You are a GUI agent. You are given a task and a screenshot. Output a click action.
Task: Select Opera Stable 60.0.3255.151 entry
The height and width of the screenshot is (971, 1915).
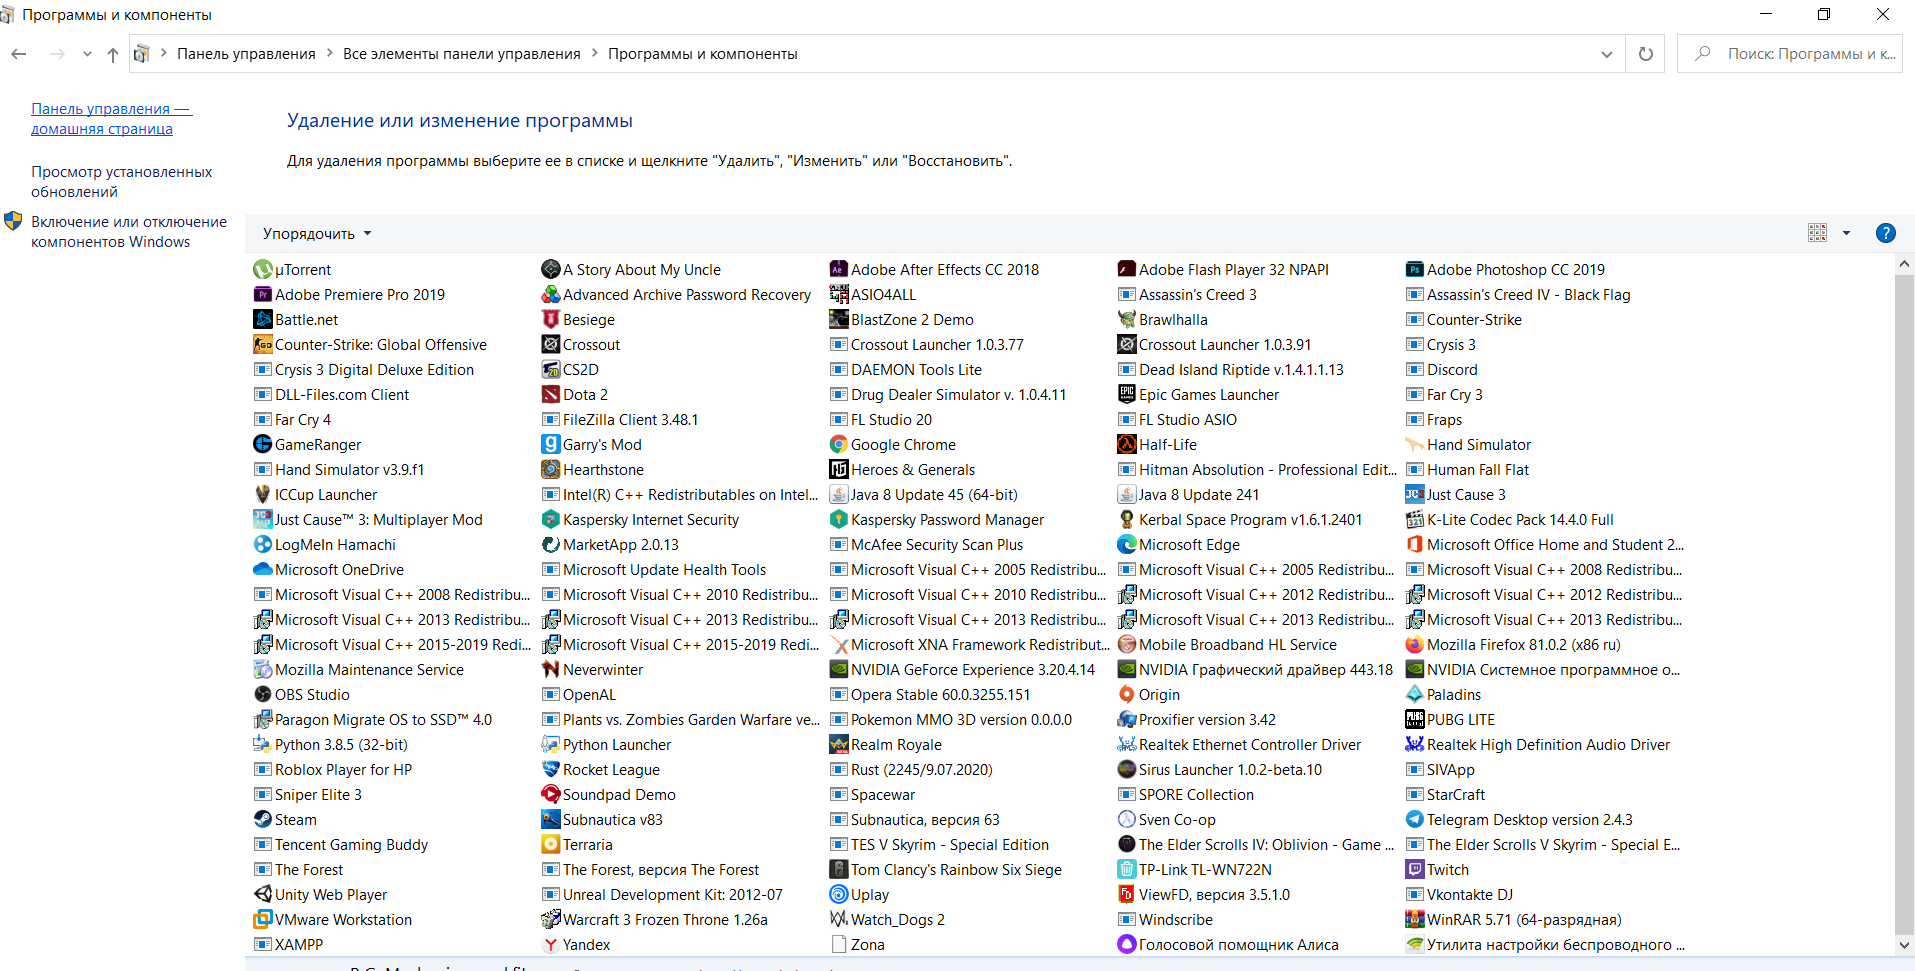[930, 695]
